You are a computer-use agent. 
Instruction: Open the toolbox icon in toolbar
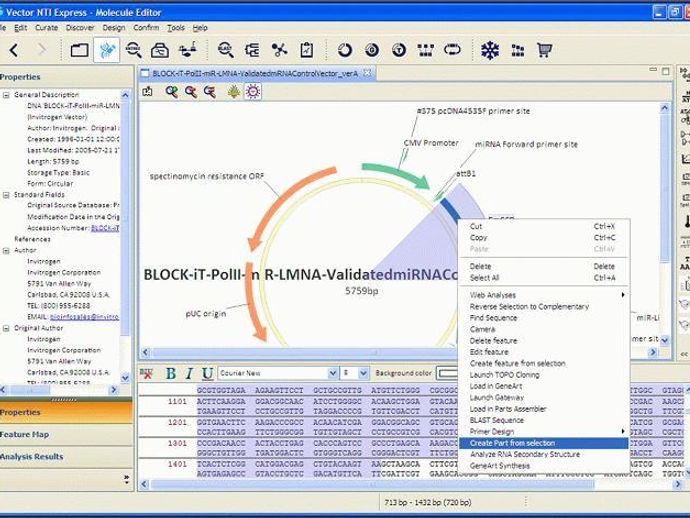160,51
